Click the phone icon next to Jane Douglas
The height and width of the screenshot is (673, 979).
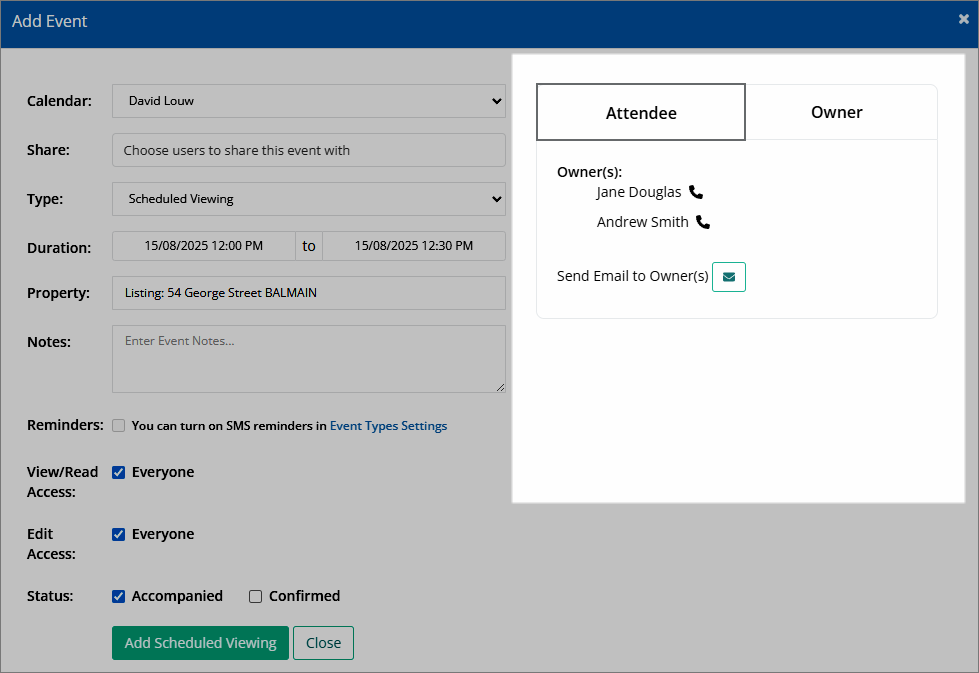[x=696, y=192]
